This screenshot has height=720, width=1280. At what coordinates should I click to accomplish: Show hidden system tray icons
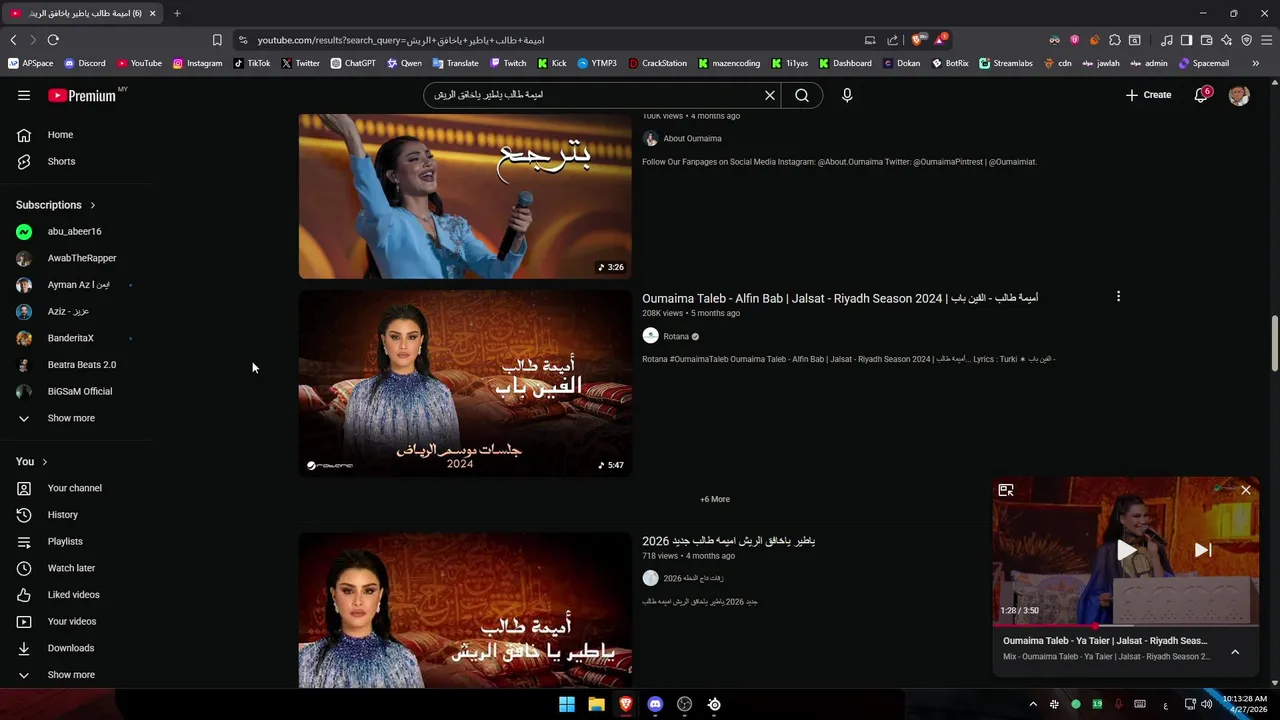pos(1033,704)
